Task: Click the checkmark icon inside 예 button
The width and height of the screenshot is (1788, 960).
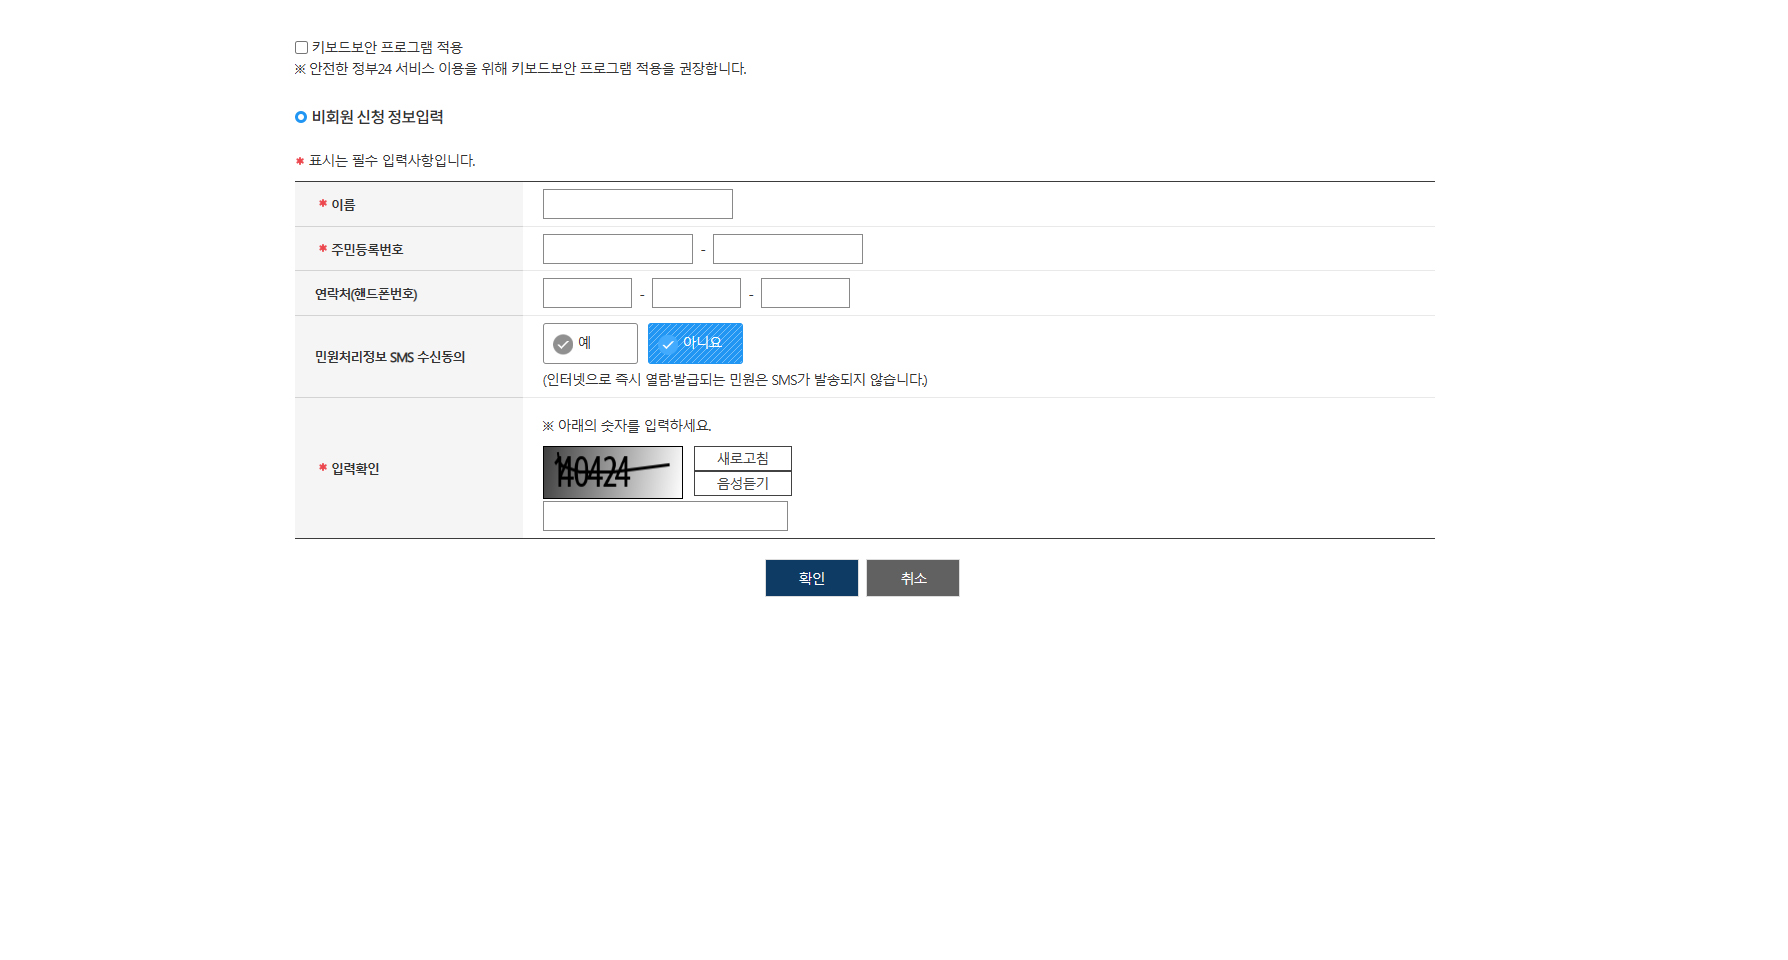Action: [x=562, y=343]
